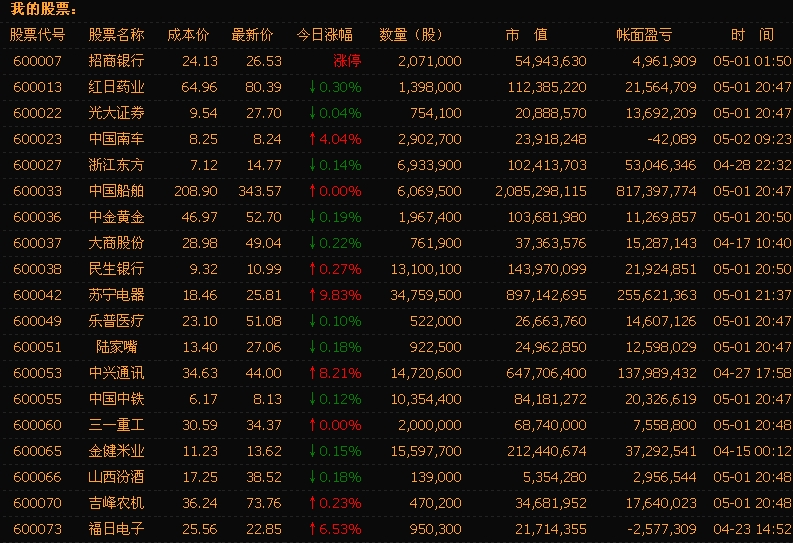
Task: Open stock code 600007
Action: coord(37,61)
